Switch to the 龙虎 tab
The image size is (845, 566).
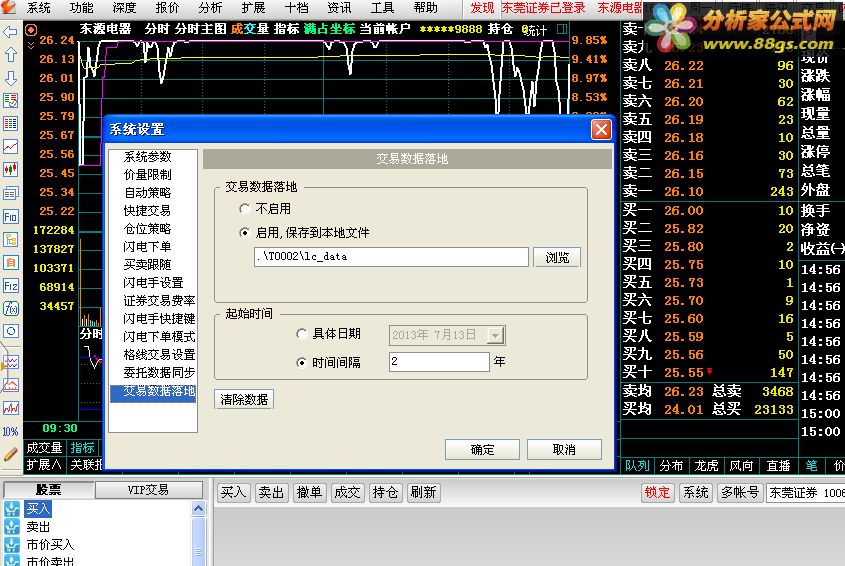coord(707,465)
